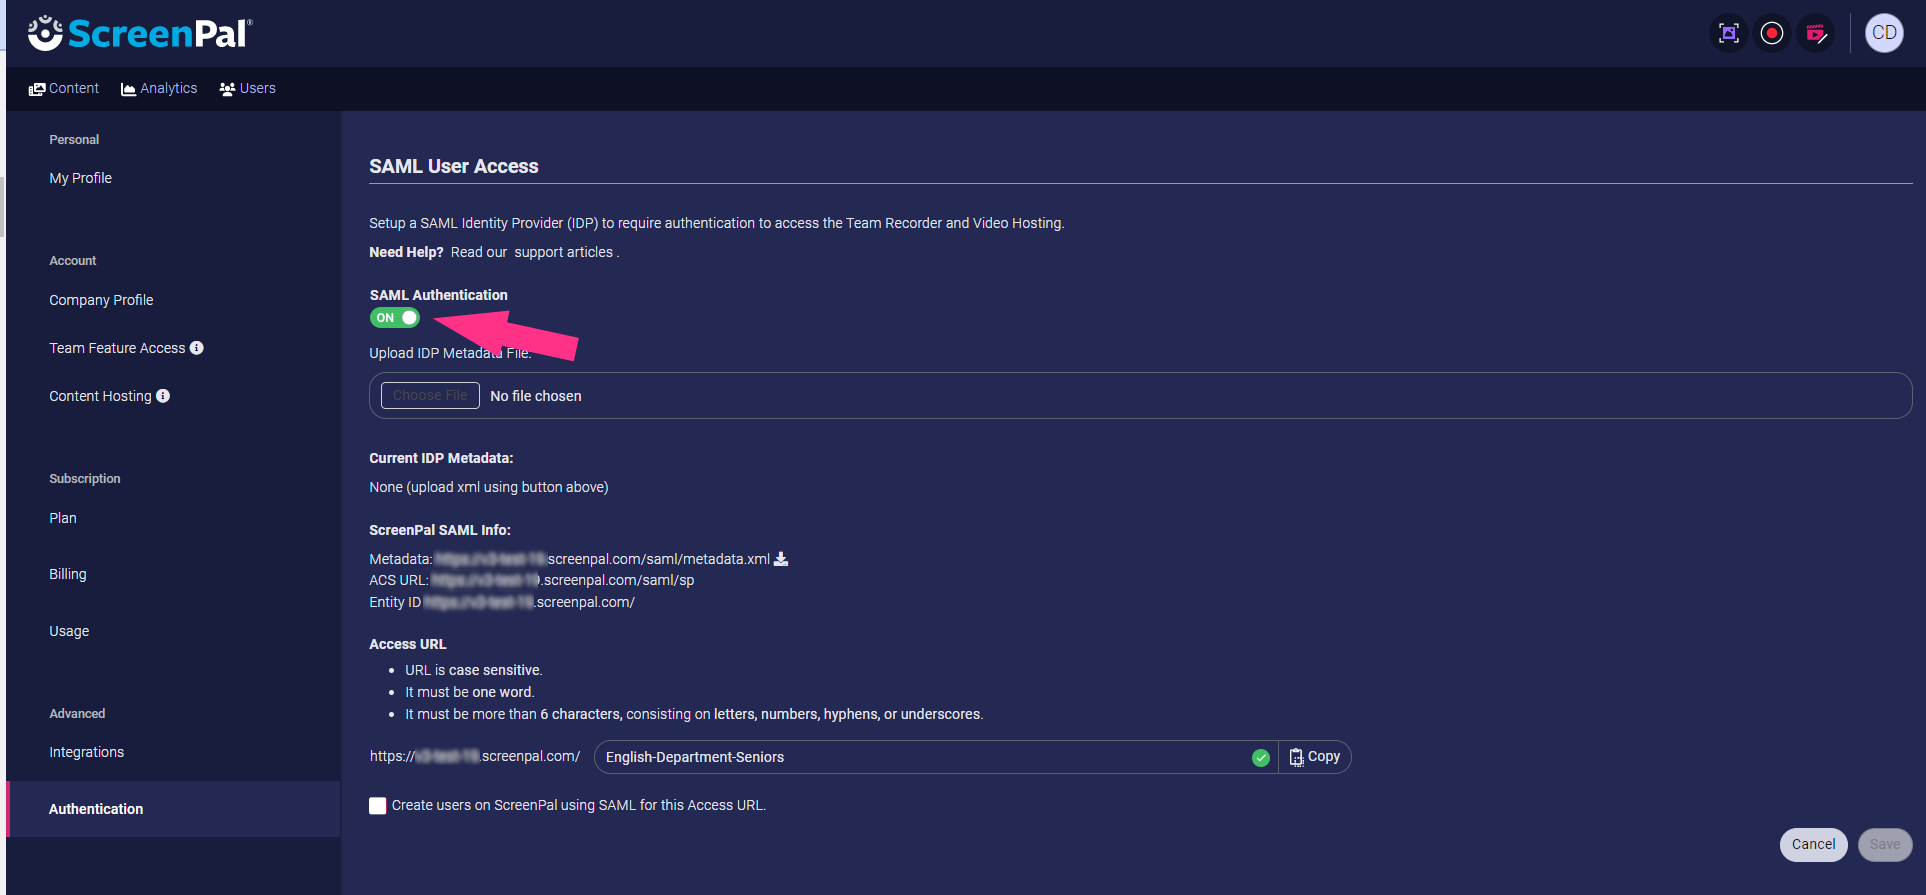Select the Plan subscription page

tap(63, 518)
